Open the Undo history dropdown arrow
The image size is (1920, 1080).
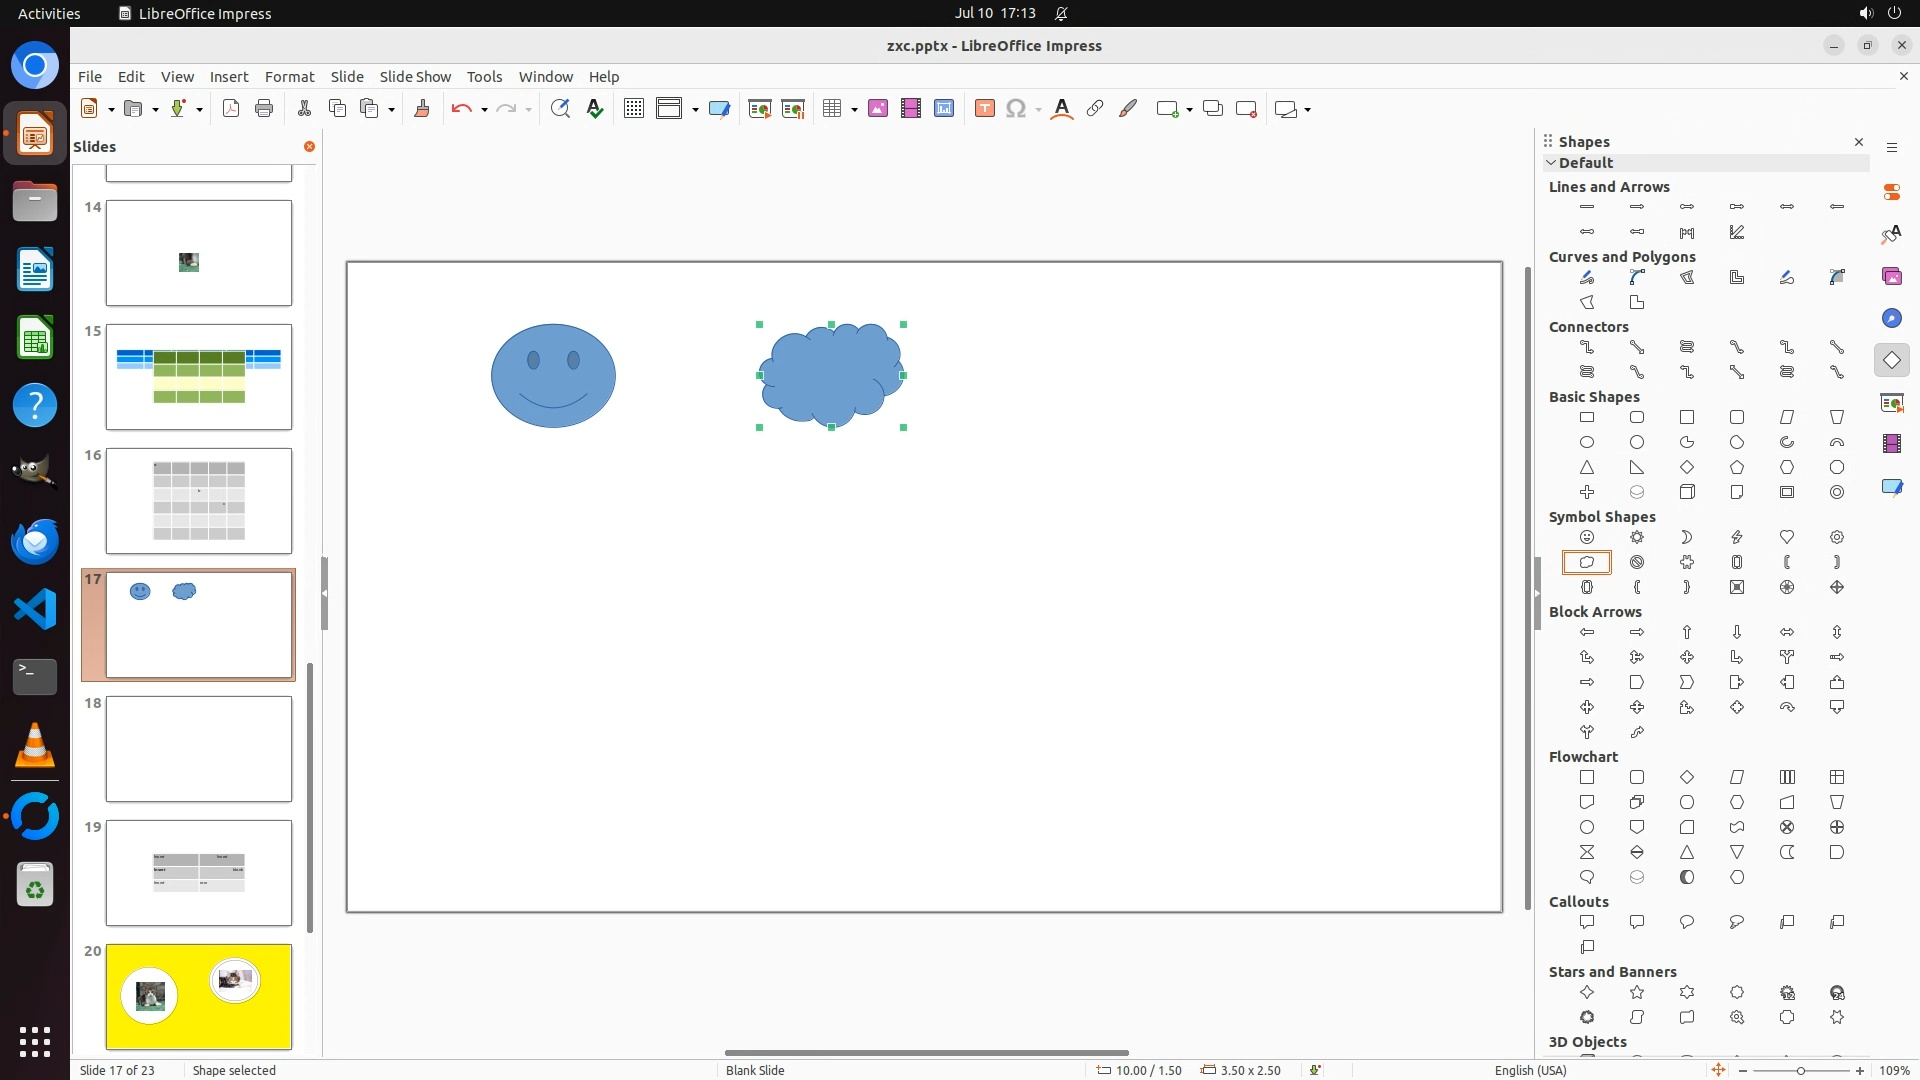[484, 110]
